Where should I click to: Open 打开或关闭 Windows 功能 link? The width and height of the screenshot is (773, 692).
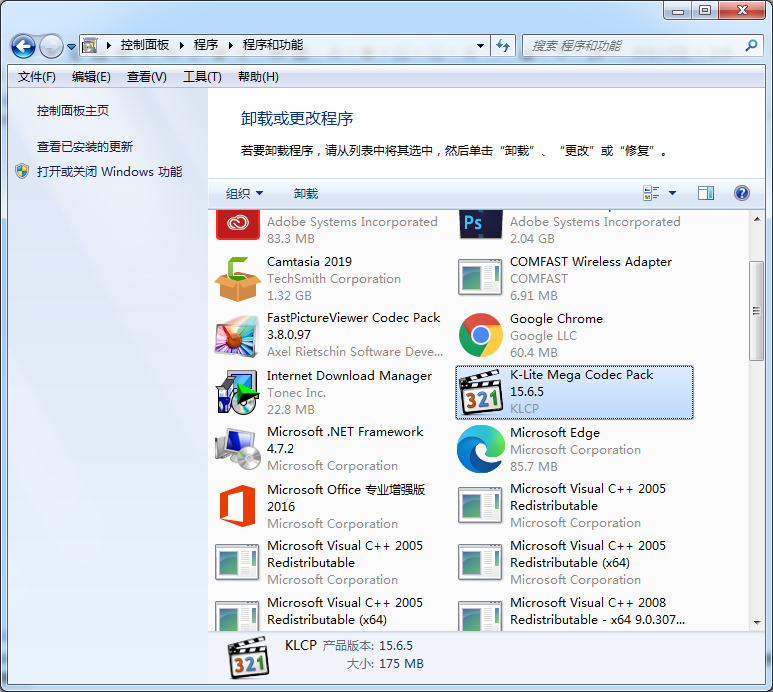click(110, 171)
